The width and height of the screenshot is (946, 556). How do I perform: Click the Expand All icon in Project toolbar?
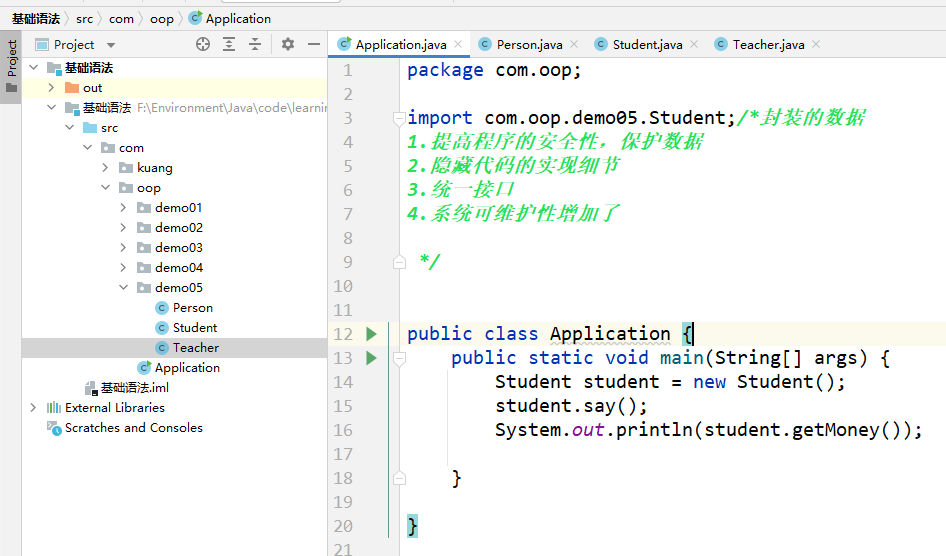pos(229,44)
